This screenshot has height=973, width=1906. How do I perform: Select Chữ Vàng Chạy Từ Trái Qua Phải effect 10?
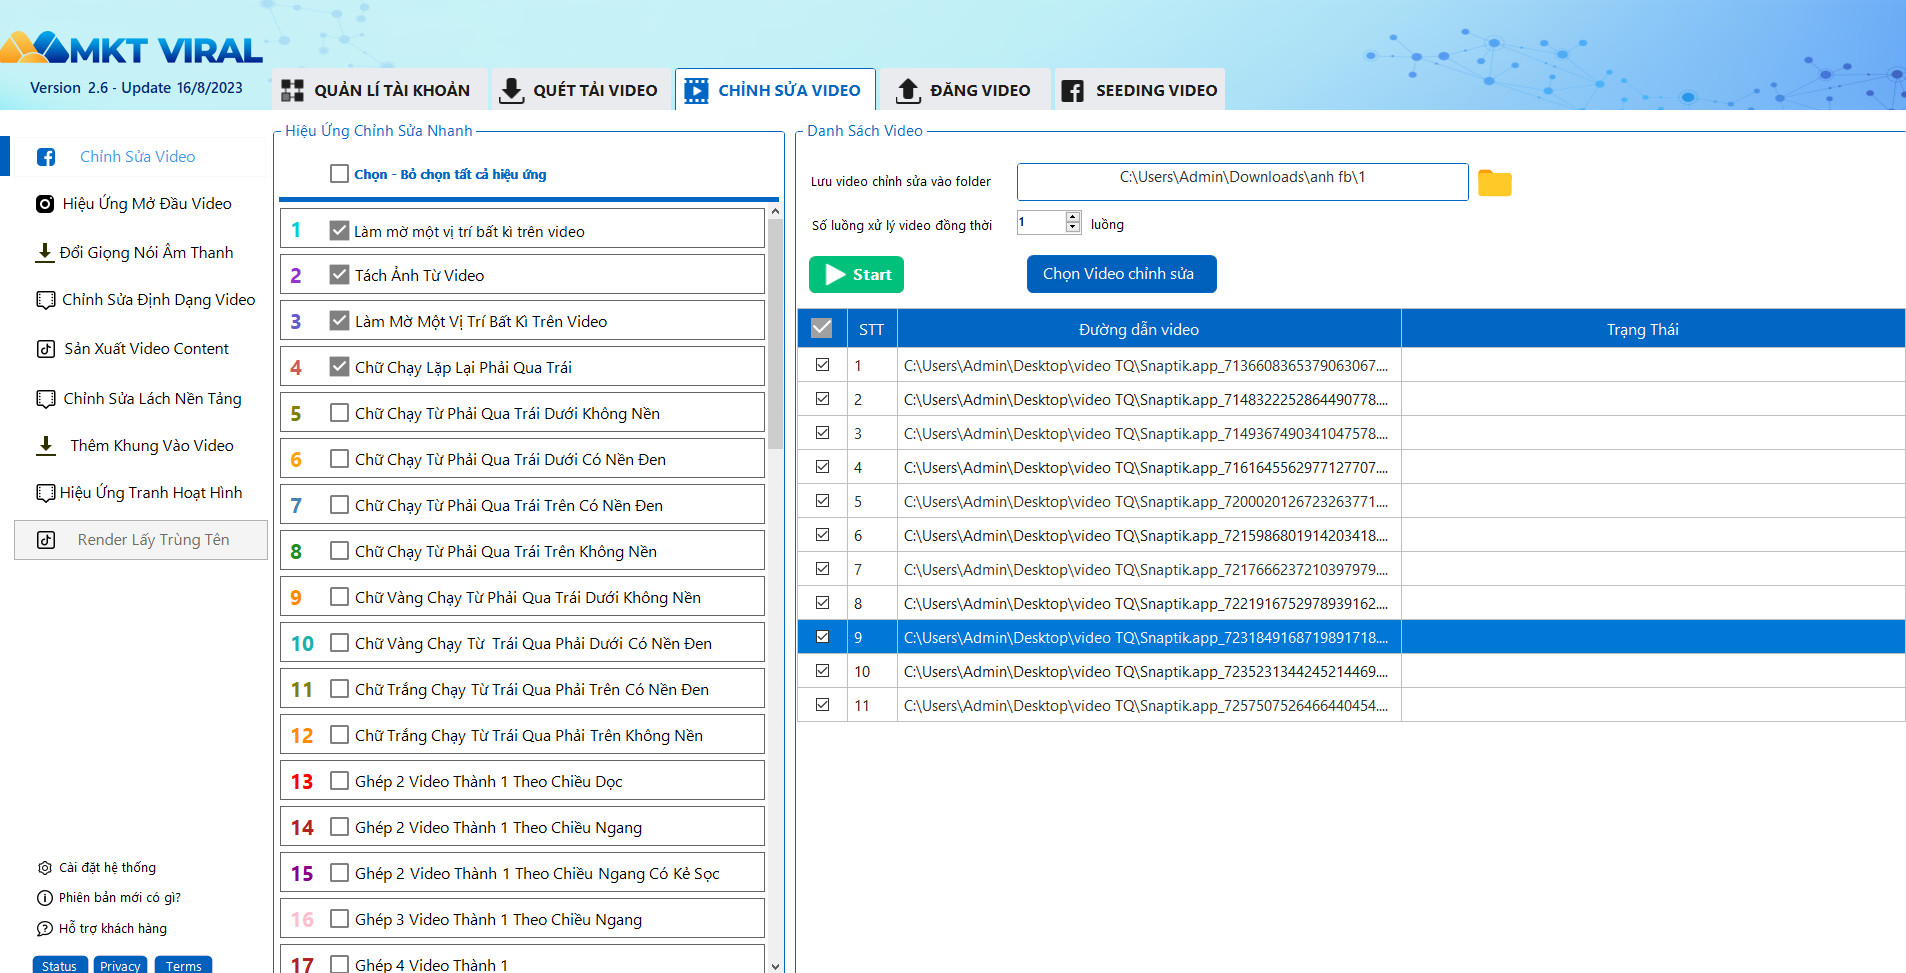coord(340,642)
